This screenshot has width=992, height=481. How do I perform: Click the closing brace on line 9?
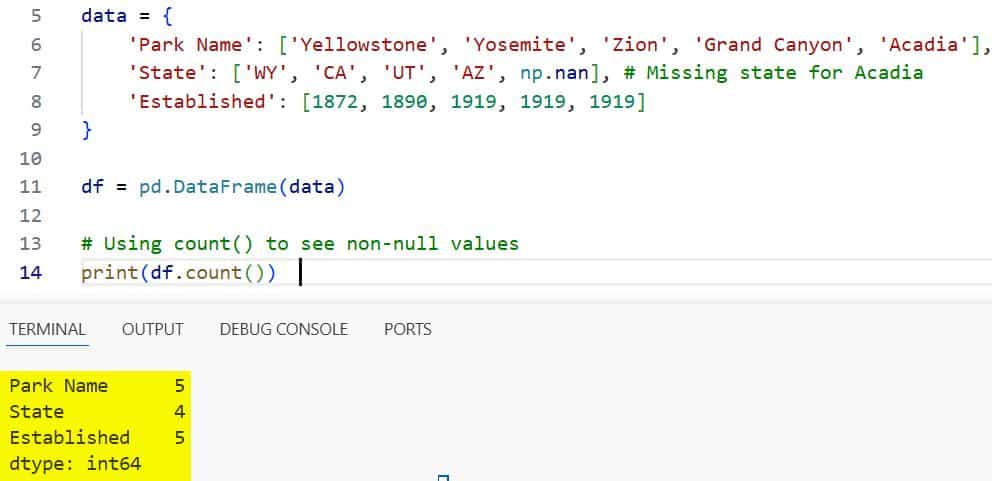point(87,130)
